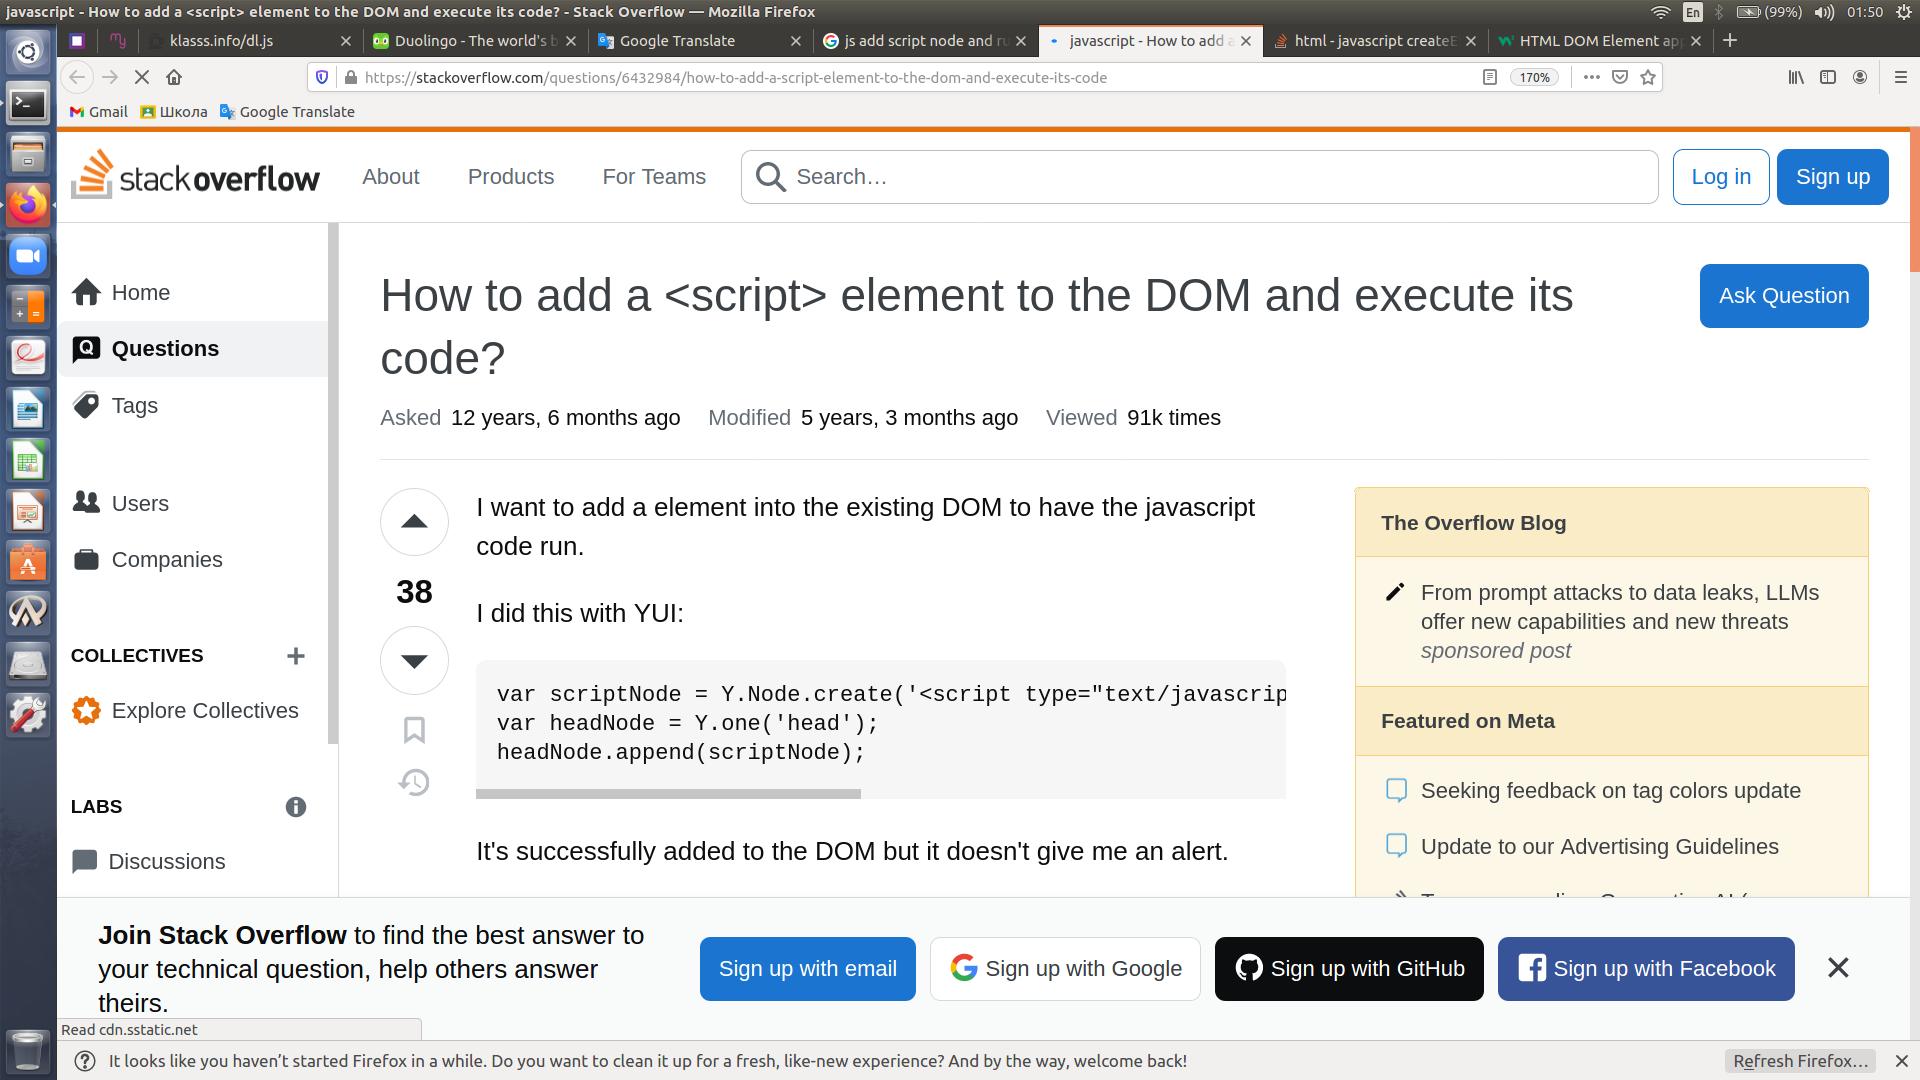
Task: Click the Firefox home icon
Action: [174, 77]
